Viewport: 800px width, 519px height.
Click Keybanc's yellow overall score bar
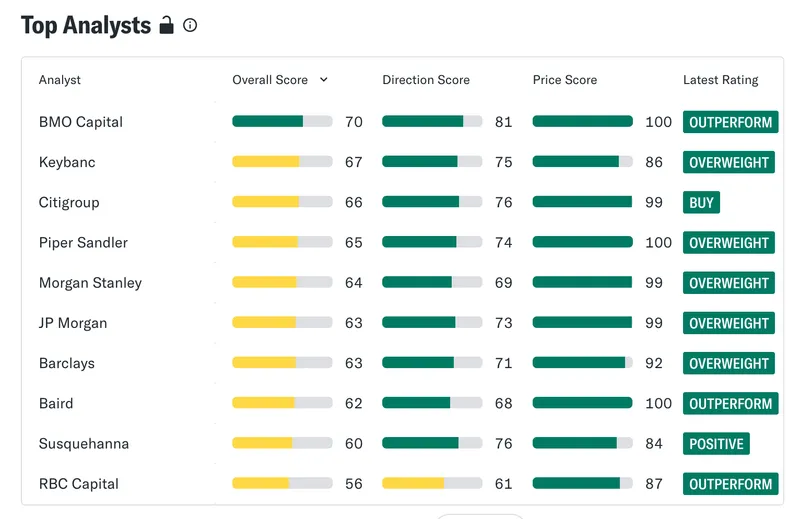(282, 162)
